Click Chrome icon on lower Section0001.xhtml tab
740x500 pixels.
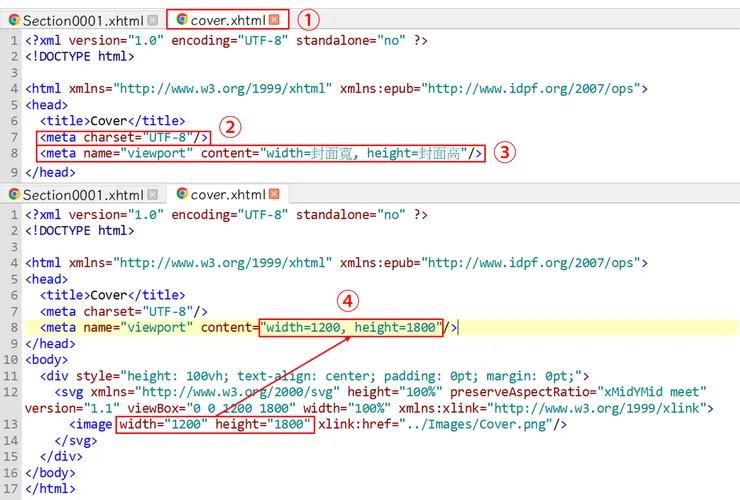15,194
